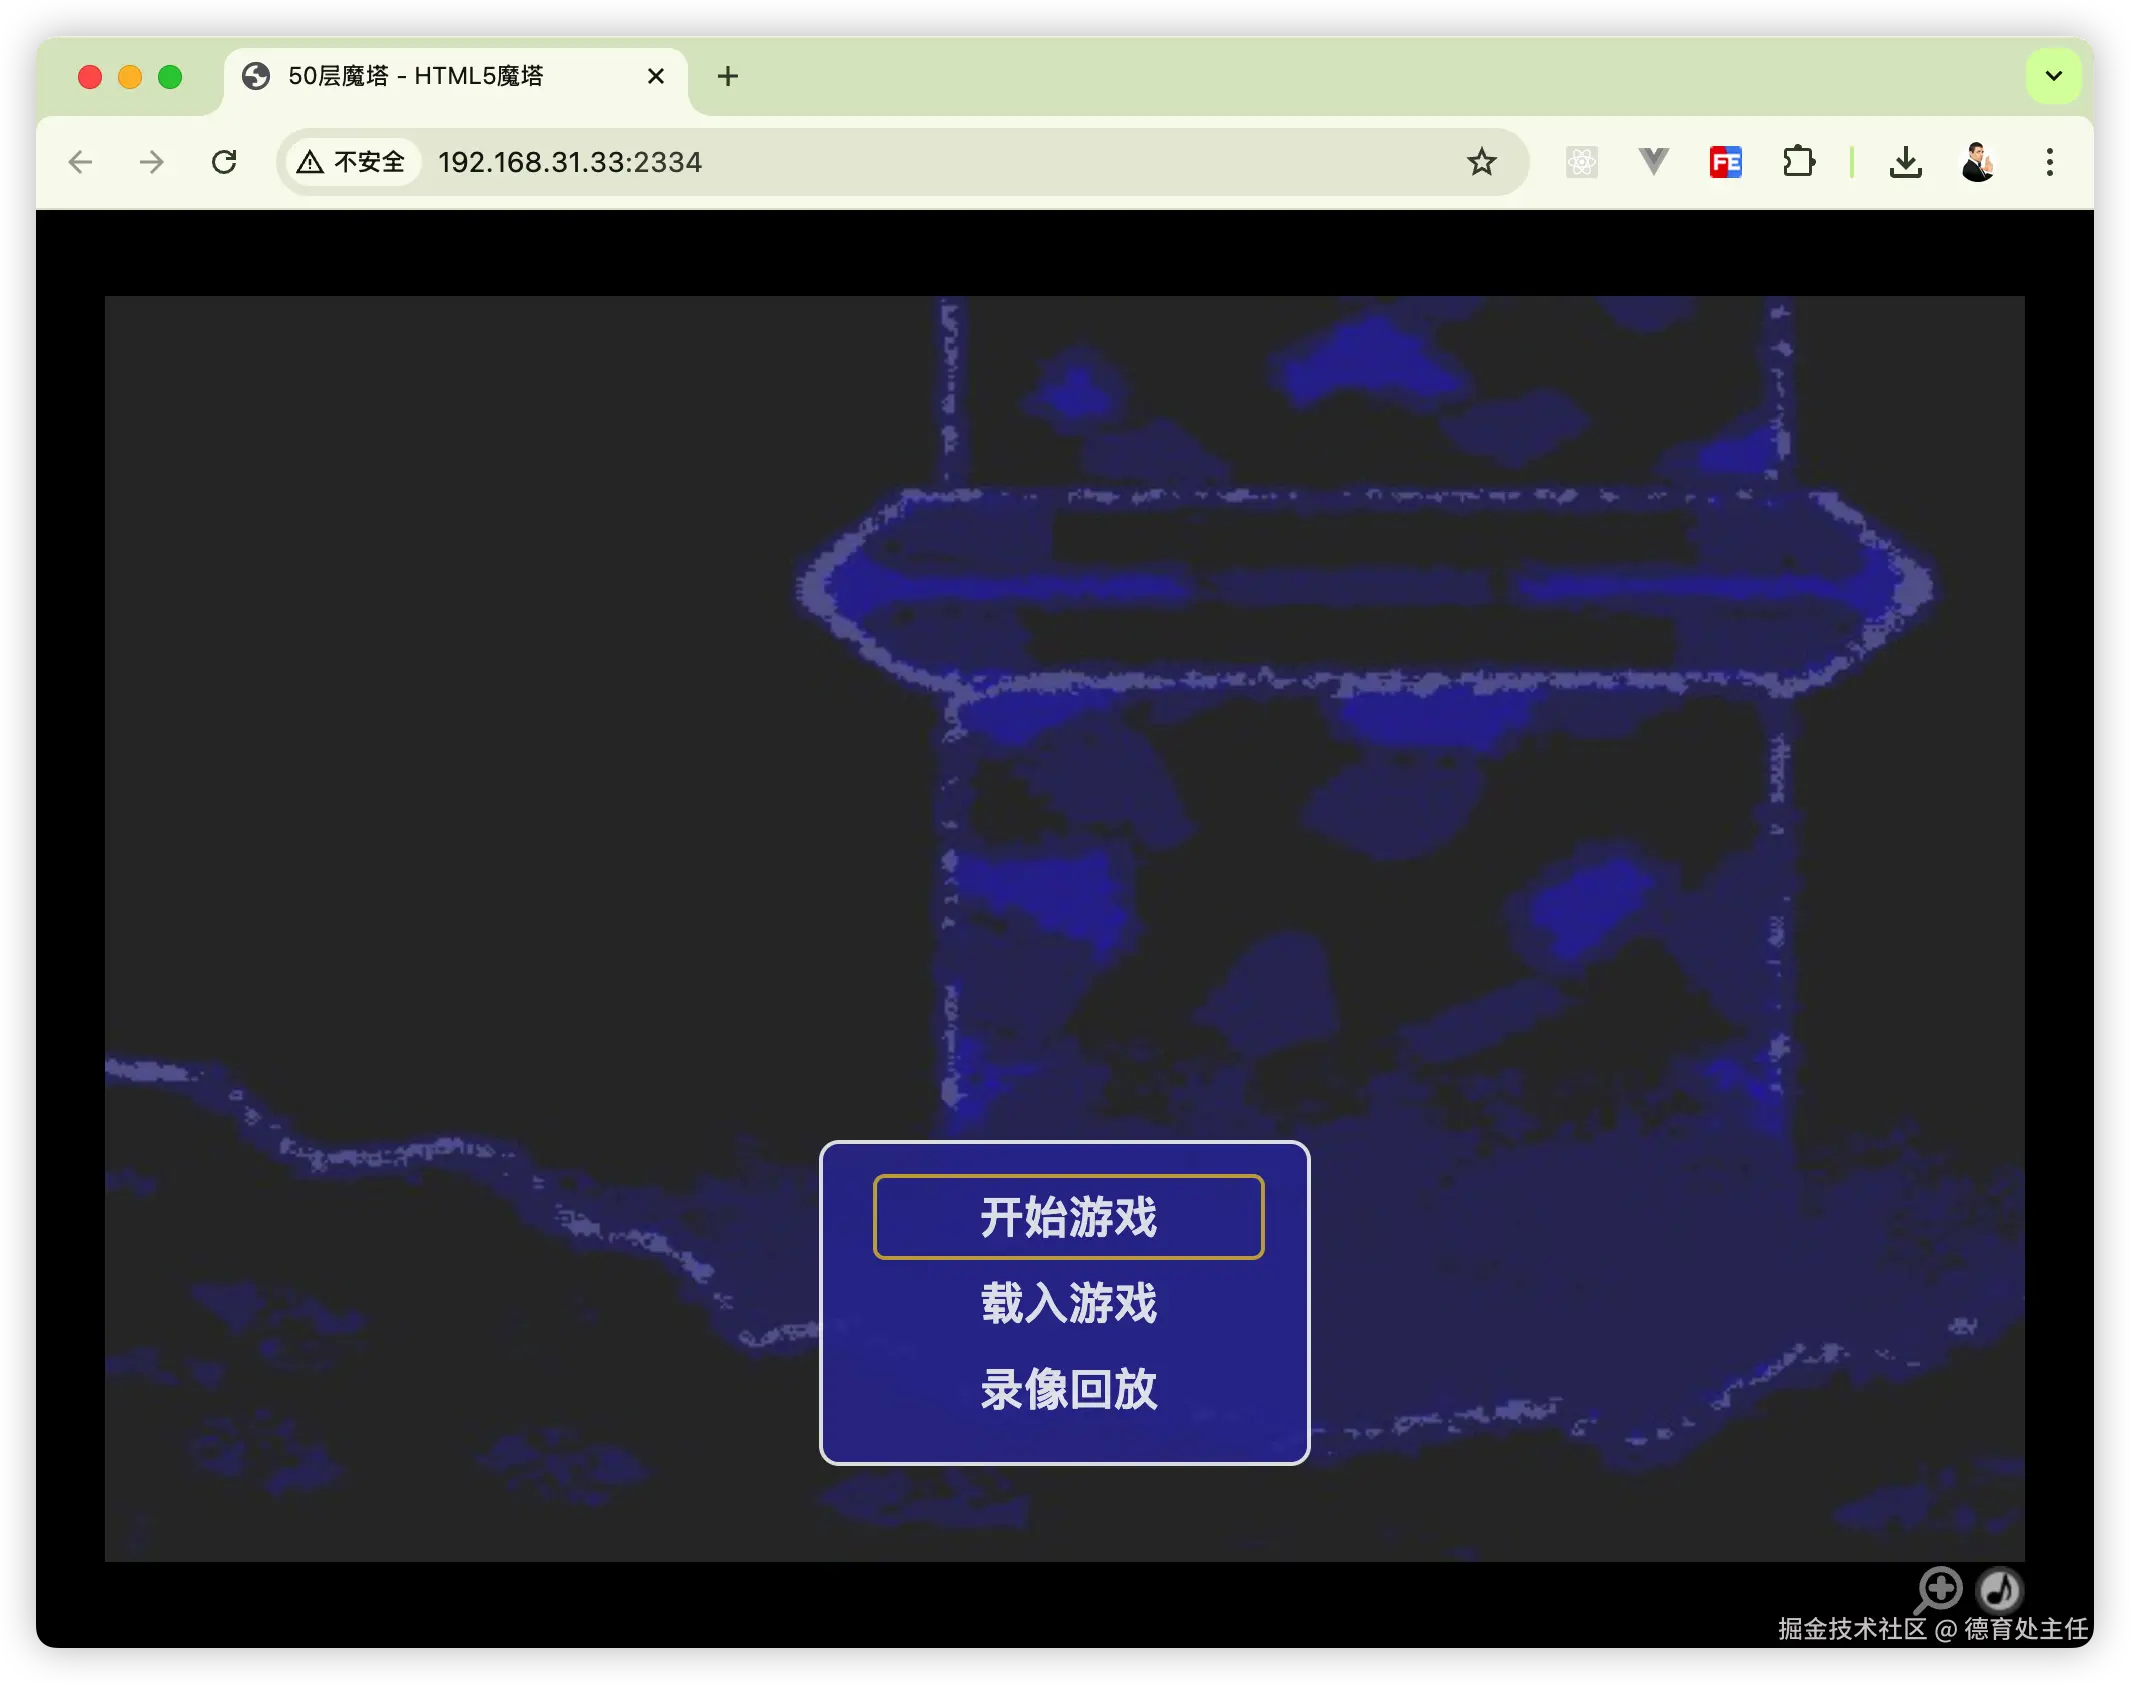Open the 不安全 site security info

click(352, 162)
